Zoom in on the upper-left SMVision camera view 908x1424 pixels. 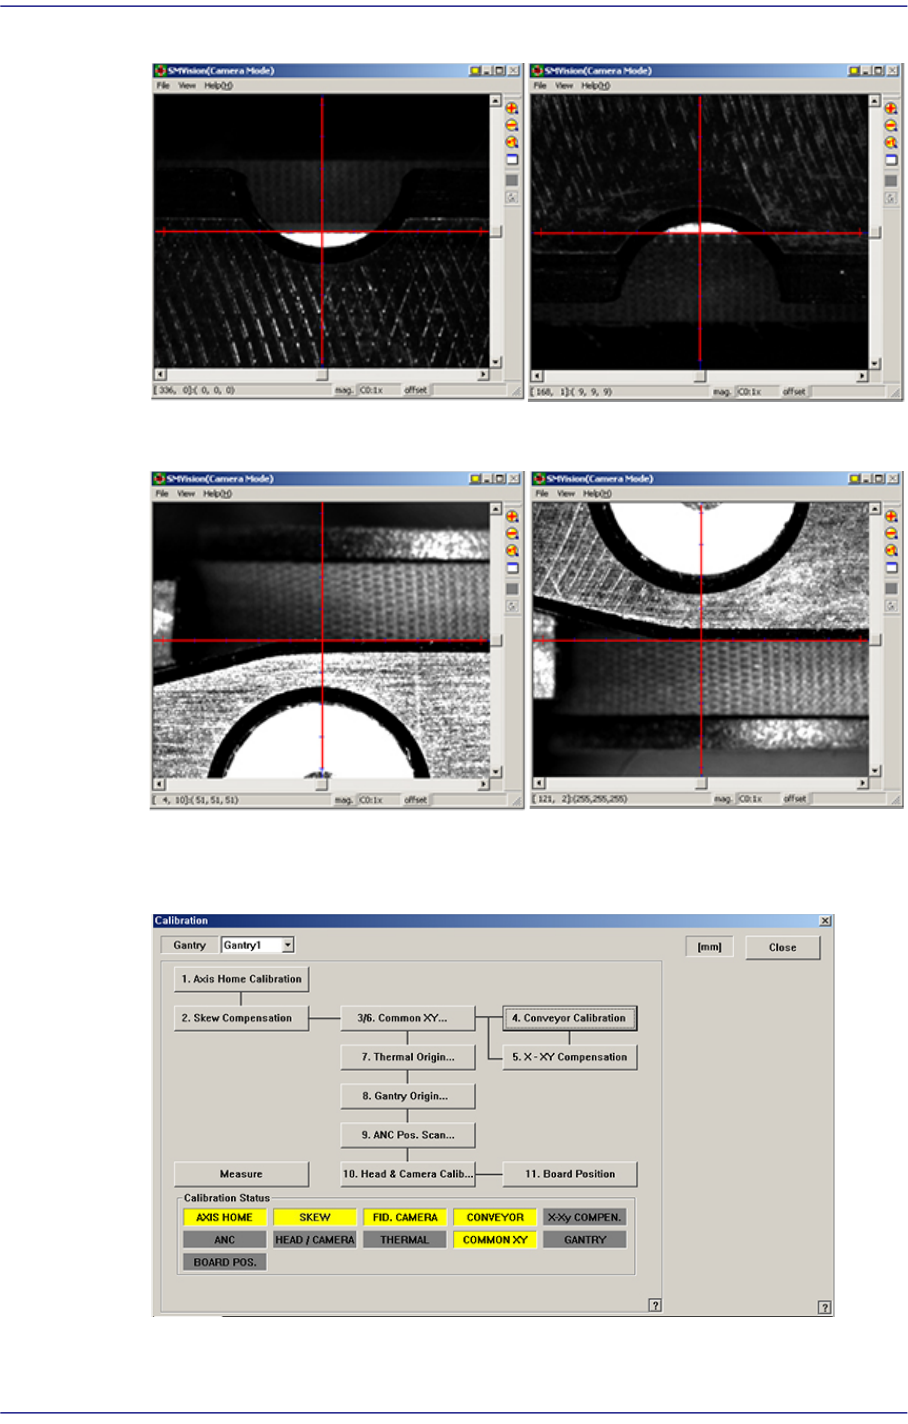[x=512, y=108]
